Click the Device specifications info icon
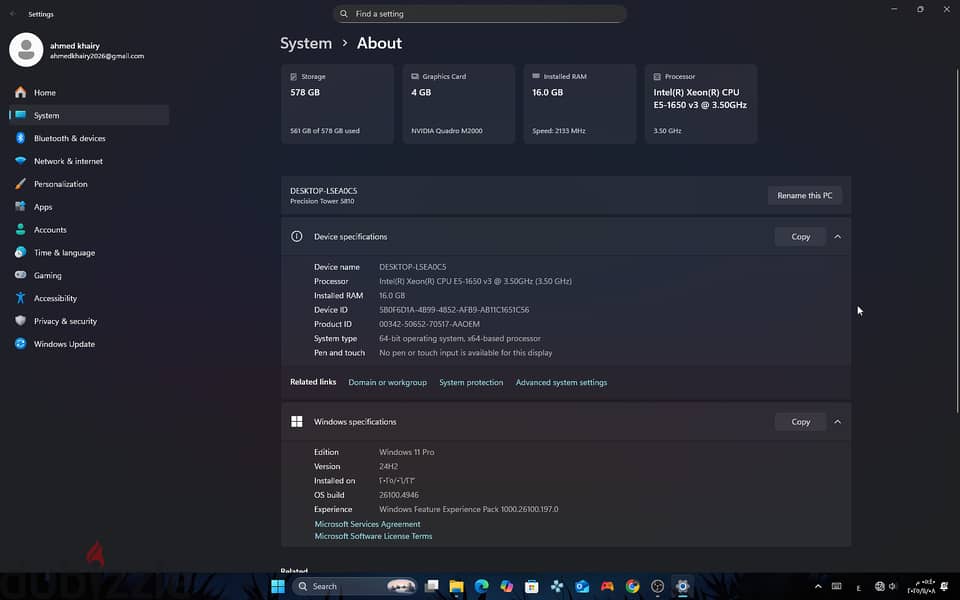This screenshot has height=600, width=960. click(297, 236)
